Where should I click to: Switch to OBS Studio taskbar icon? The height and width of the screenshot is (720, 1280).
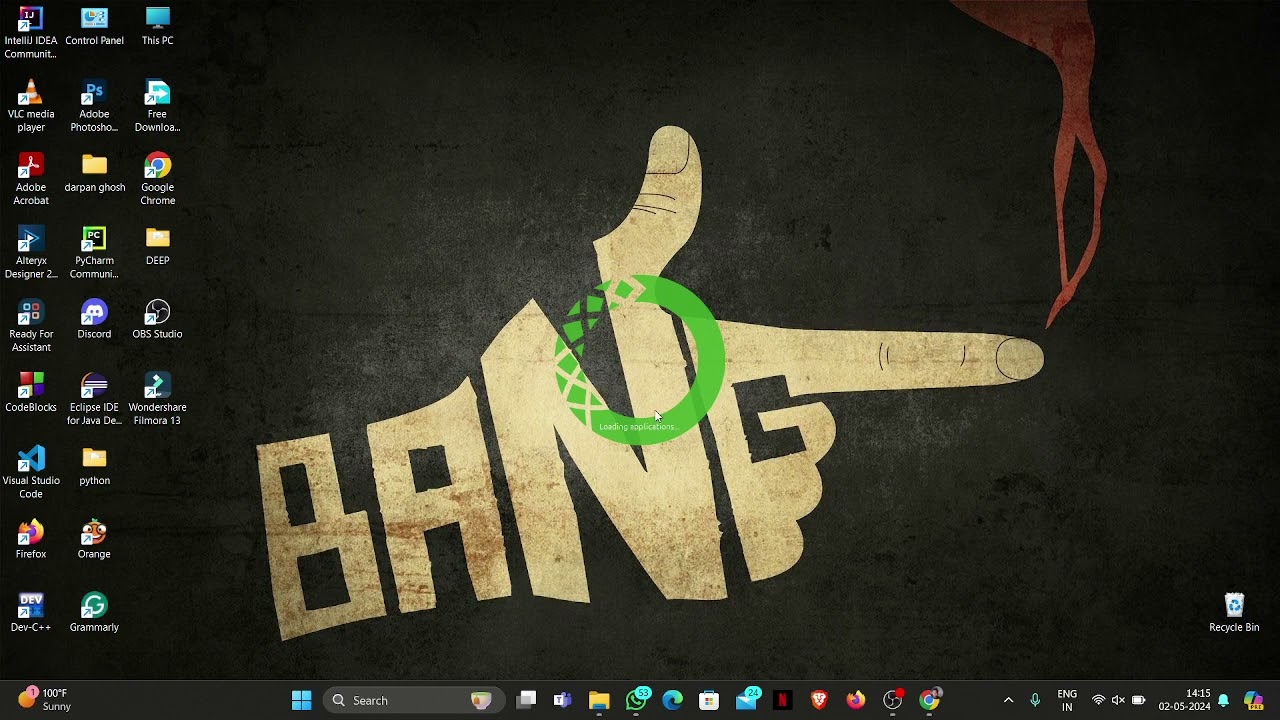(892, 700)
